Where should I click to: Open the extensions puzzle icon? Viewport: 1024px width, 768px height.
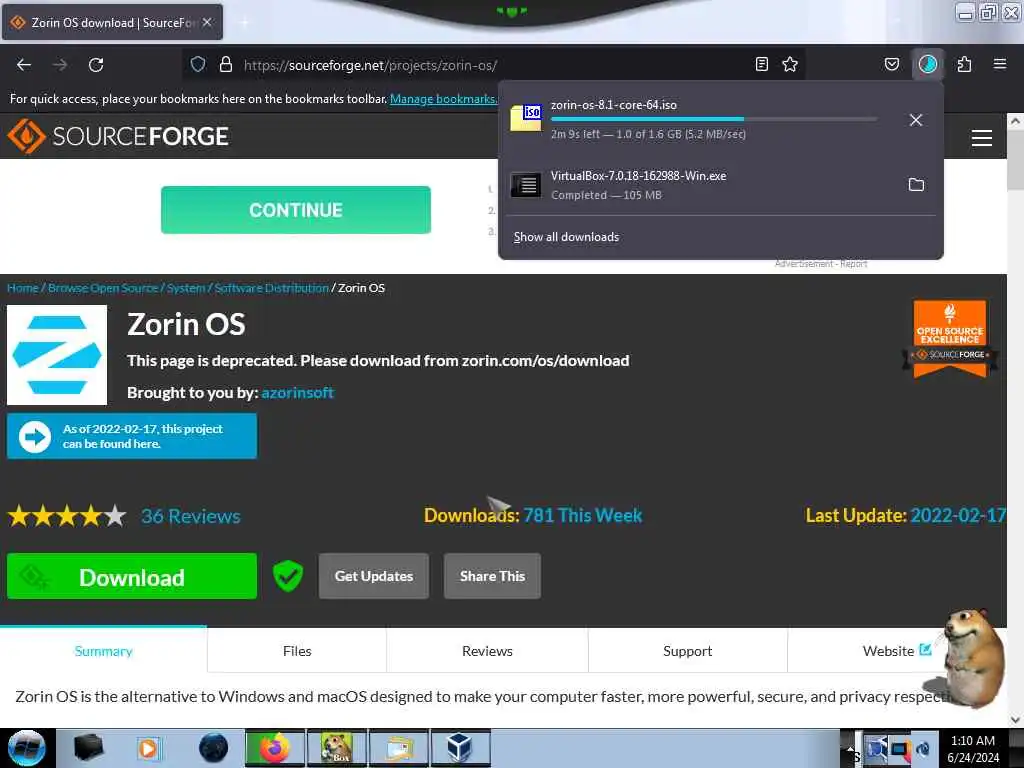click(964, 64)
